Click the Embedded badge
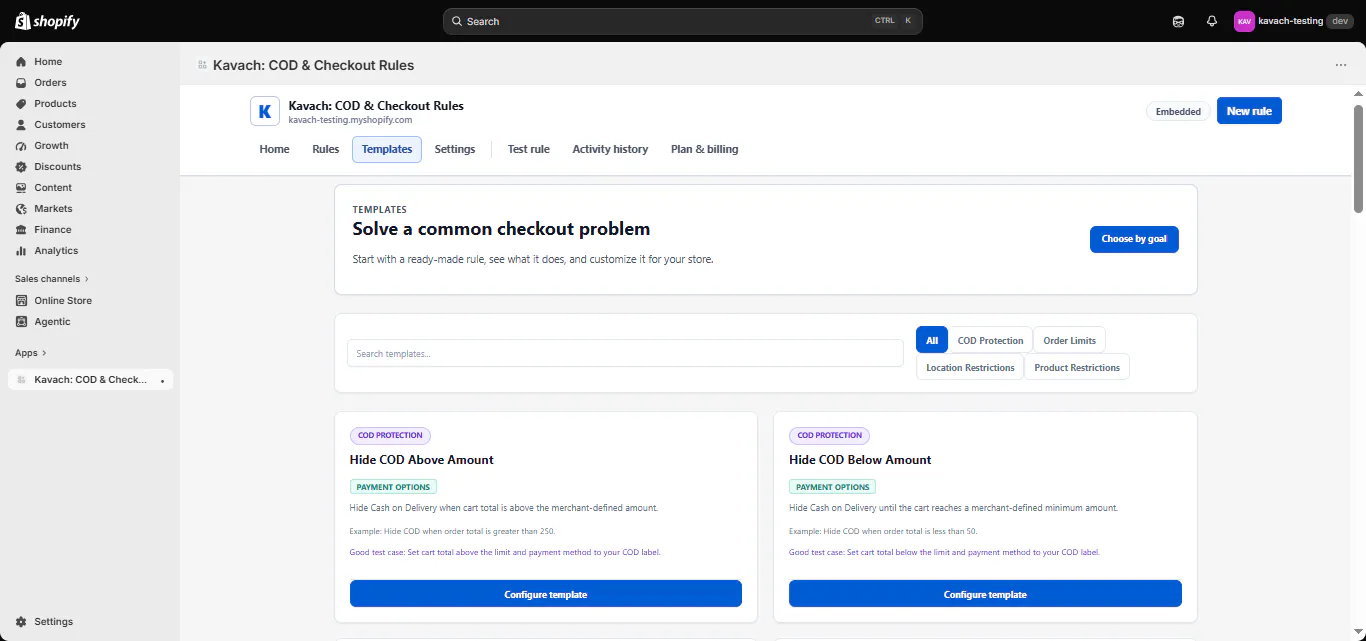 (1178, 111)
